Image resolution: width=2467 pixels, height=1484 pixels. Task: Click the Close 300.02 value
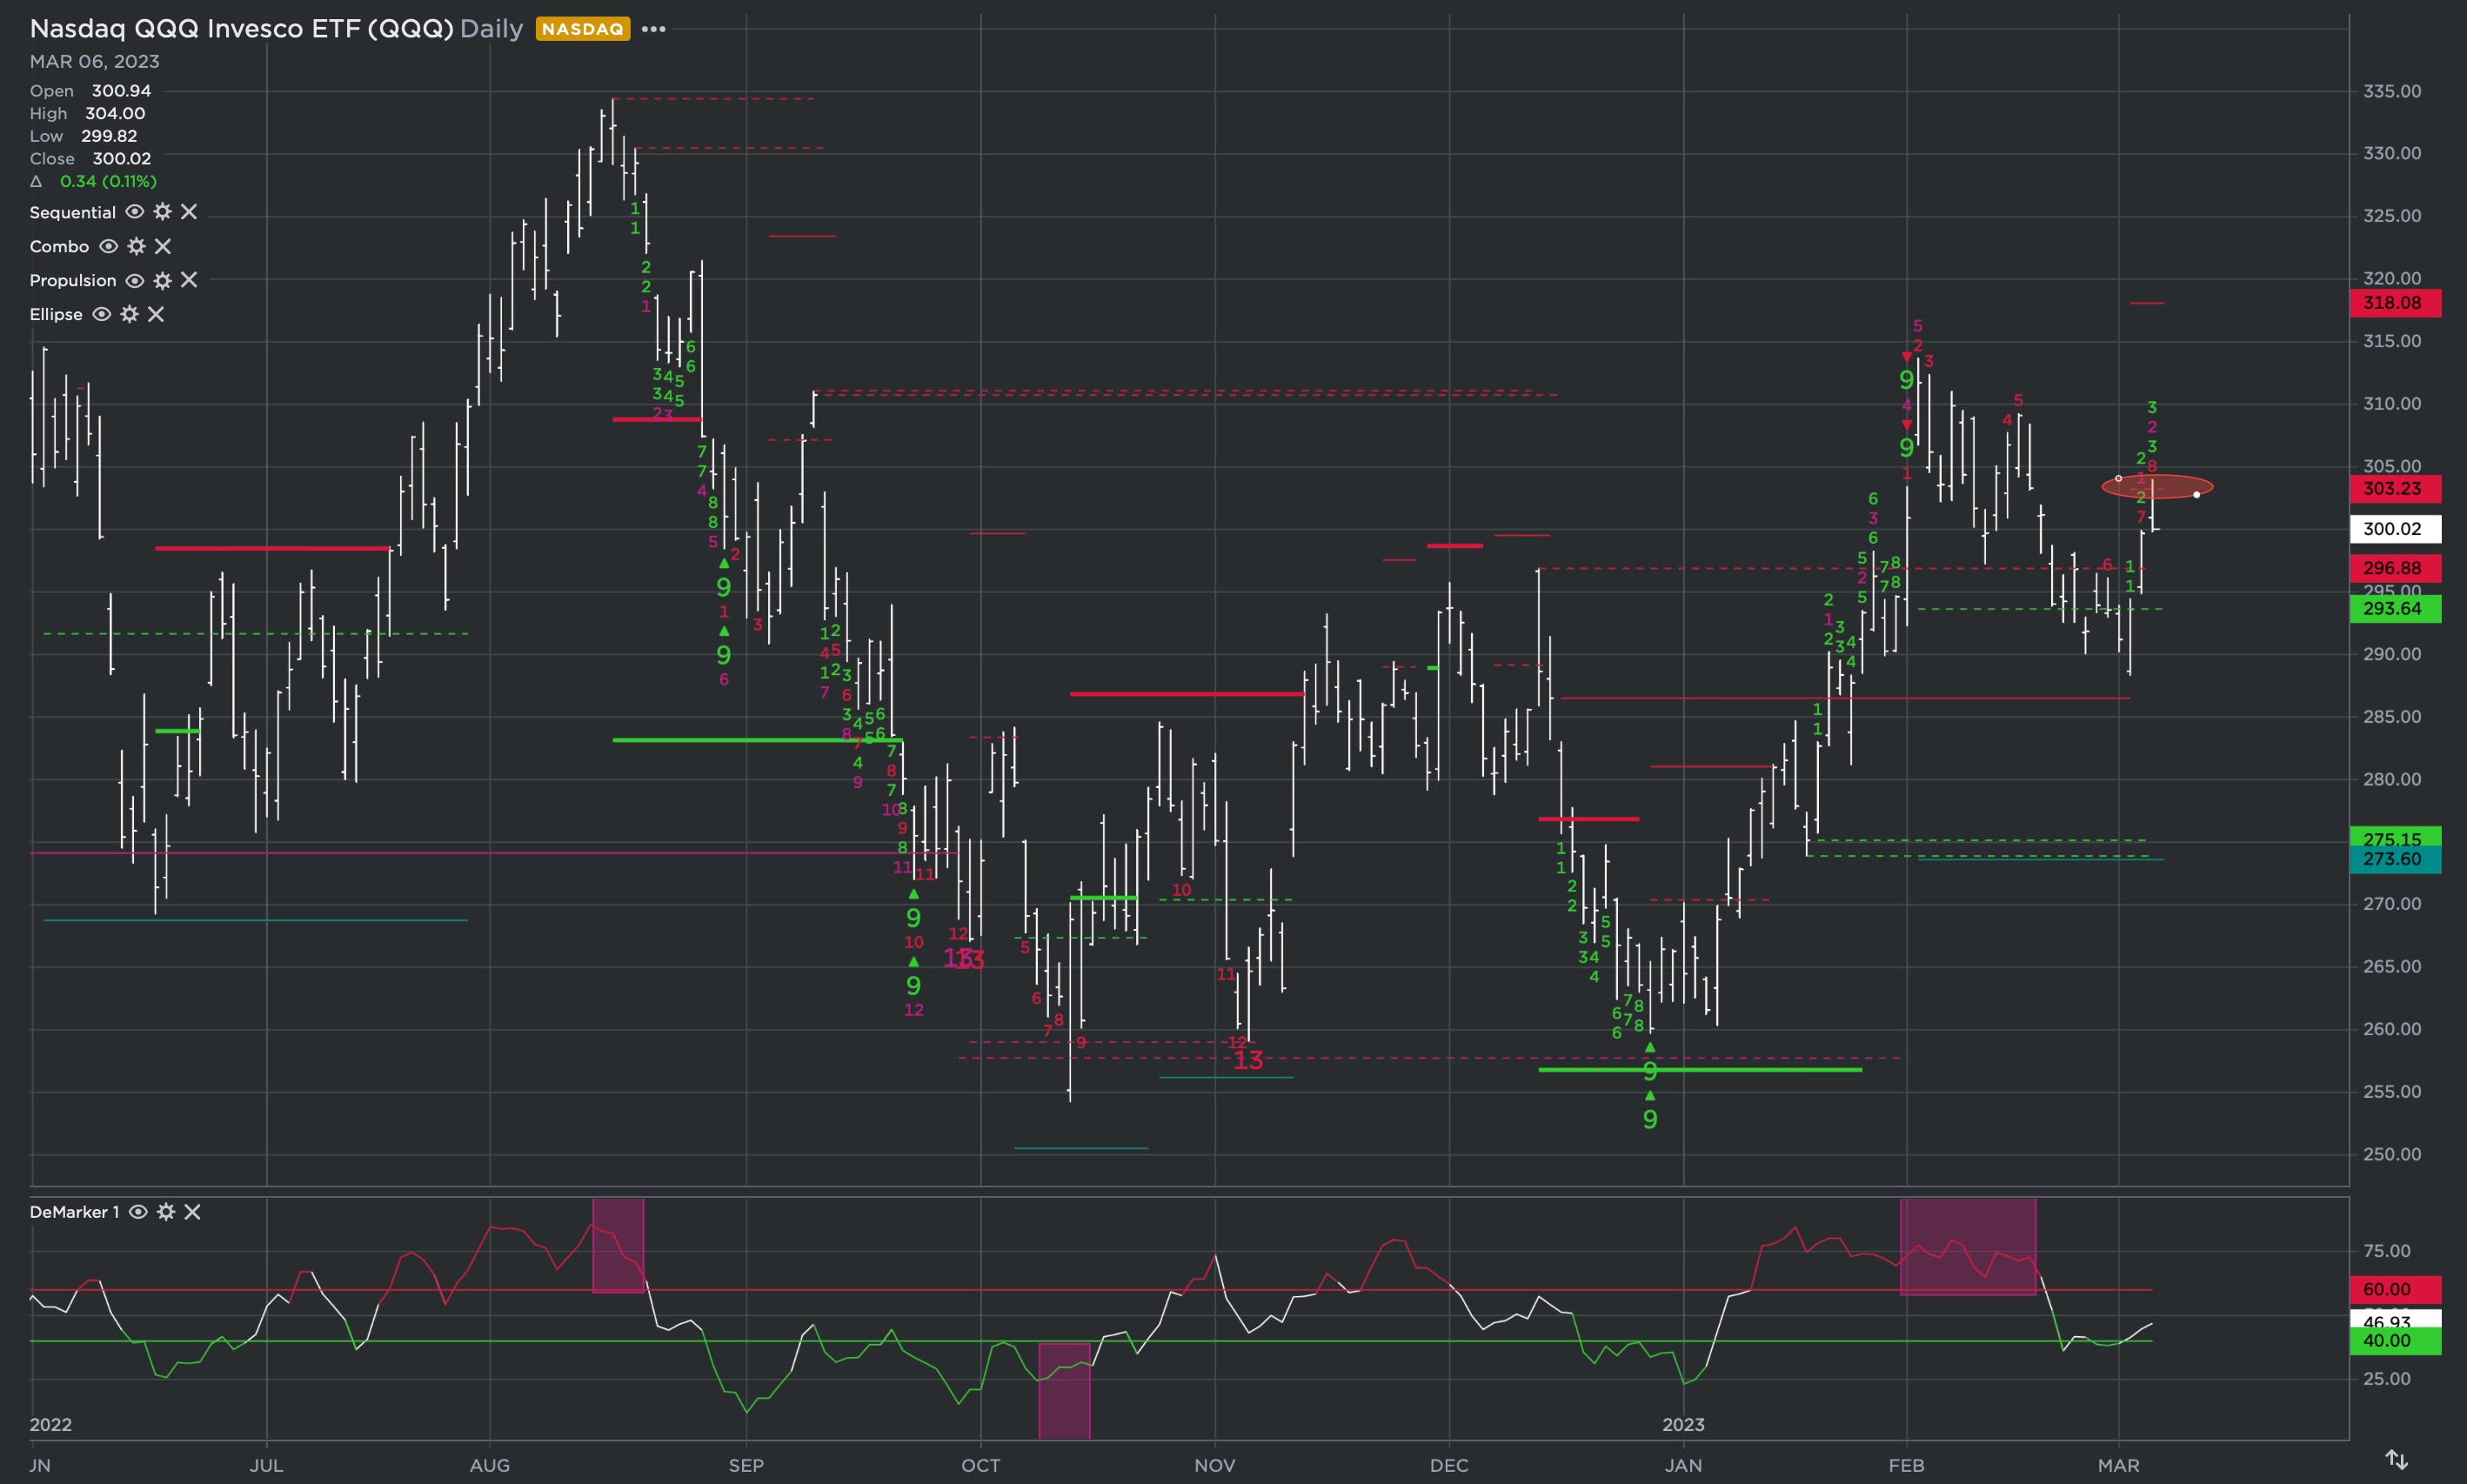[122, 159]
